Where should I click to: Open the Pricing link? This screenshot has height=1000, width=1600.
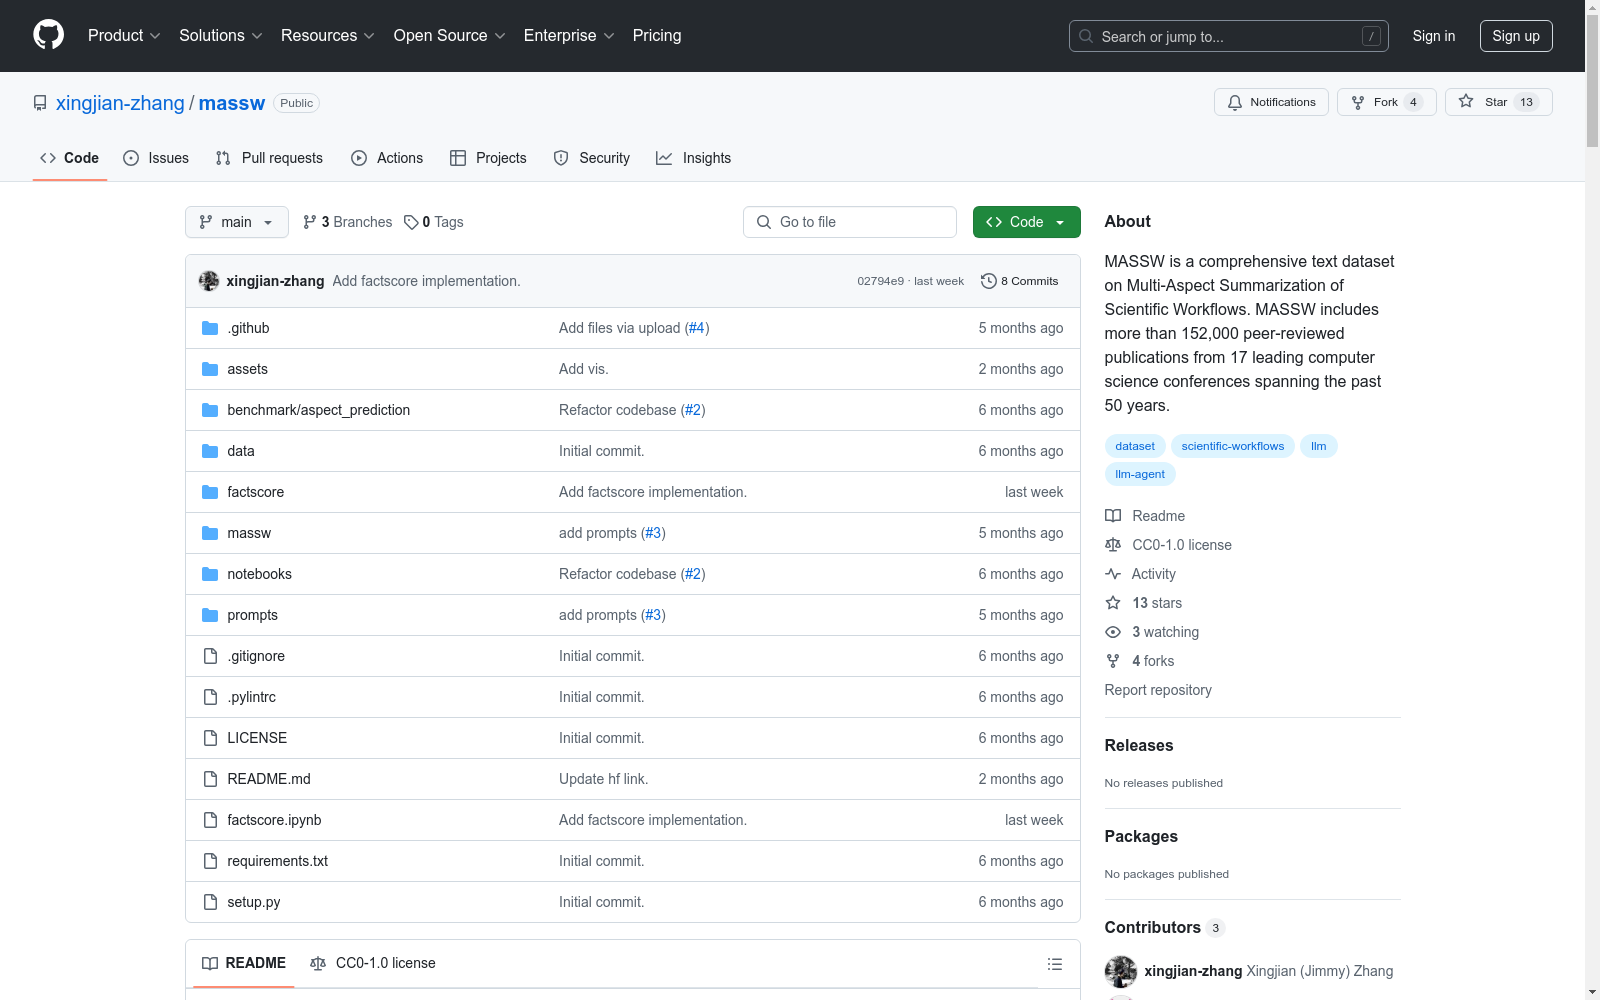(657, 36)
